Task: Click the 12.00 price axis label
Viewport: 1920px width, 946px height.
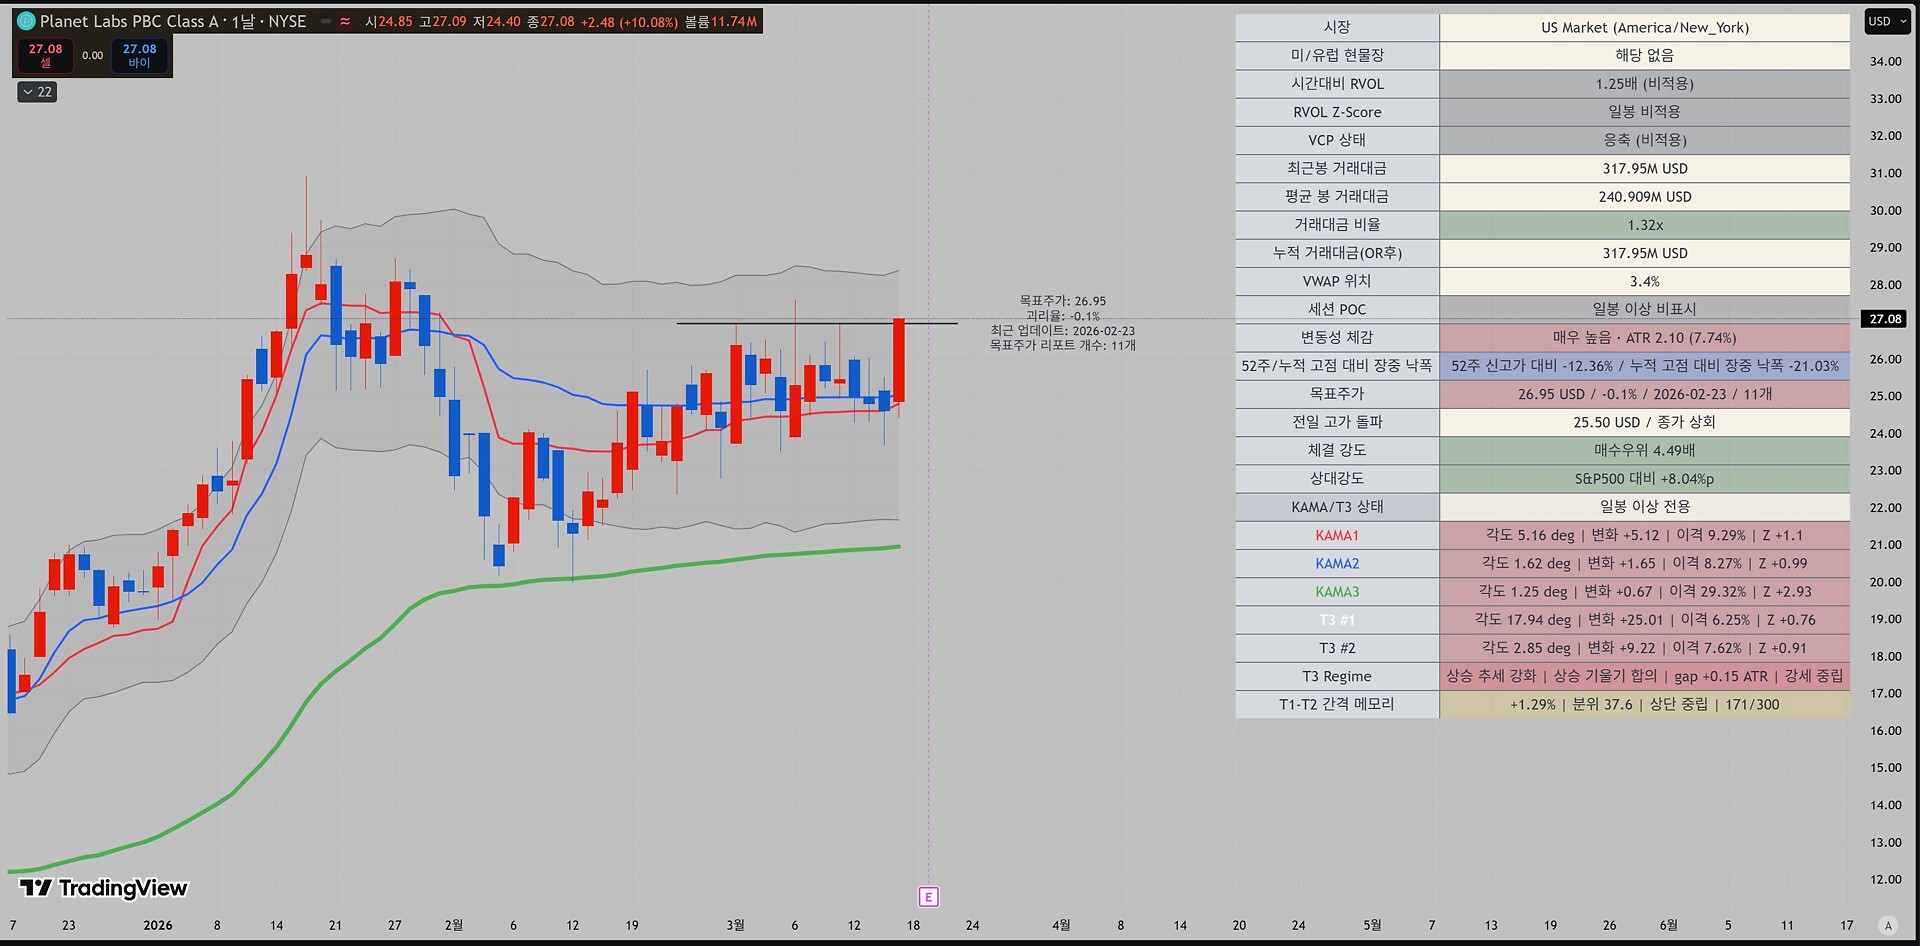Action: [1885, 879]
